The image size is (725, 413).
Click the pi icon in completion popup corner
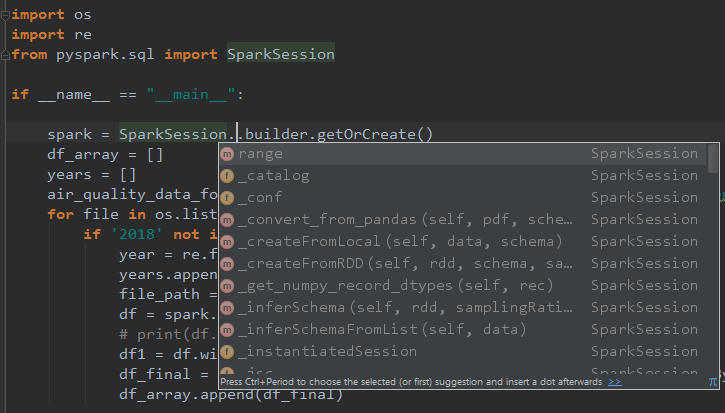pyautogui.click(x=713, y=381)
